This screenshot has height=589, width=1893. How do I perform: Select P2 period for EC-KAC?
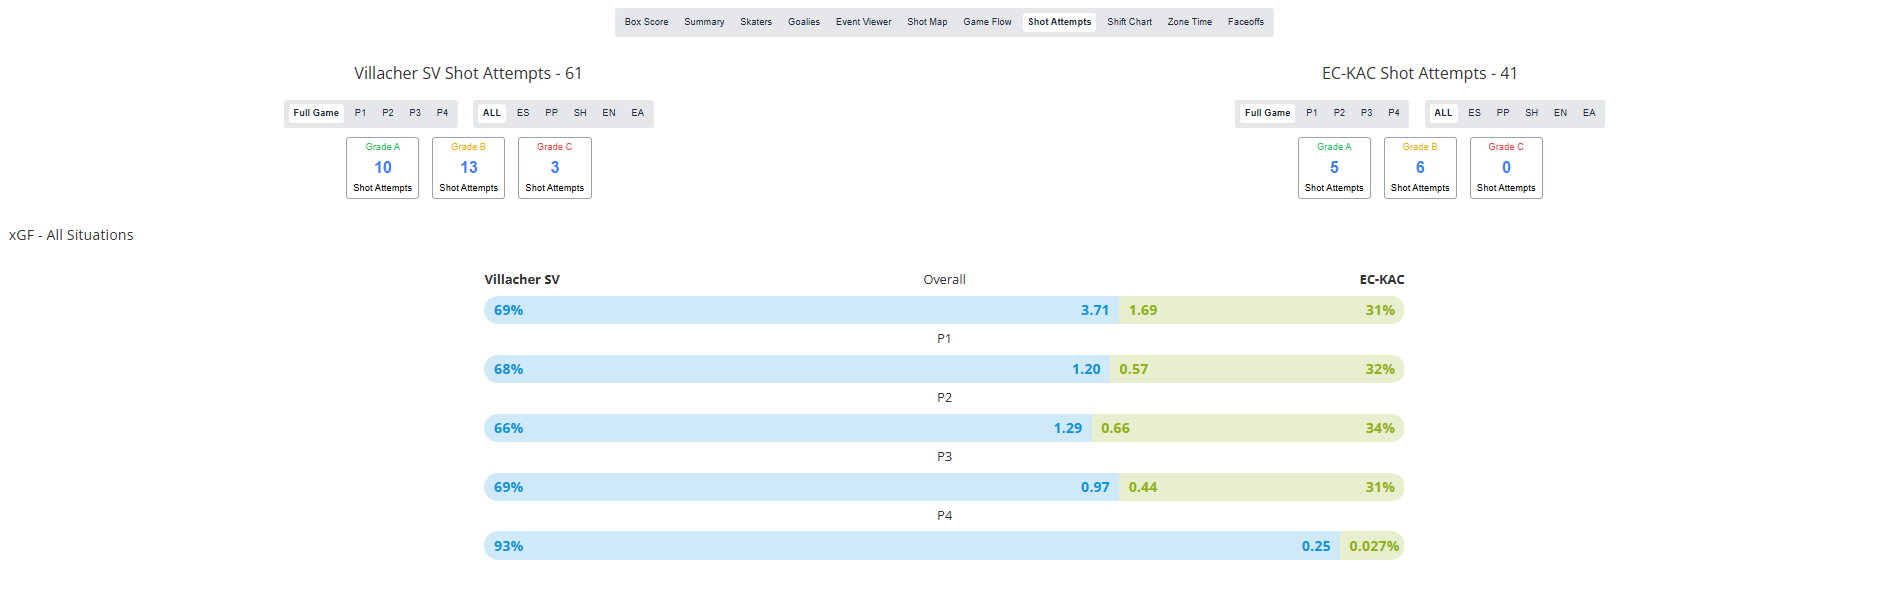(x=1339, y=113)
